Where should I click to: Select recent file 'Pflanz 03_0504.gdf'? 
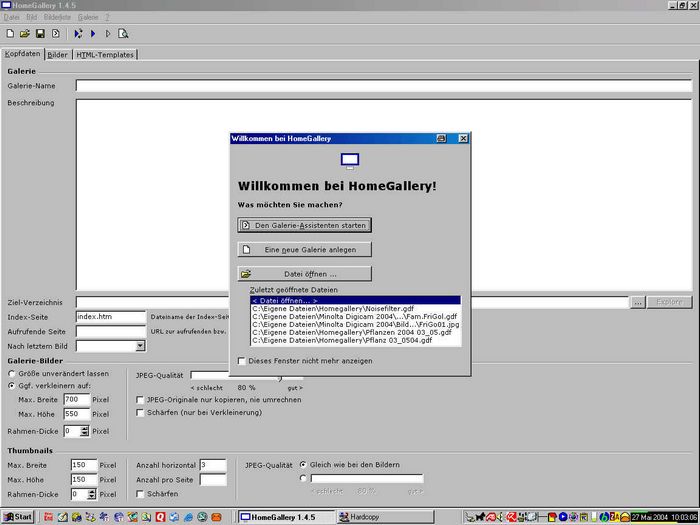pos(355,340)
